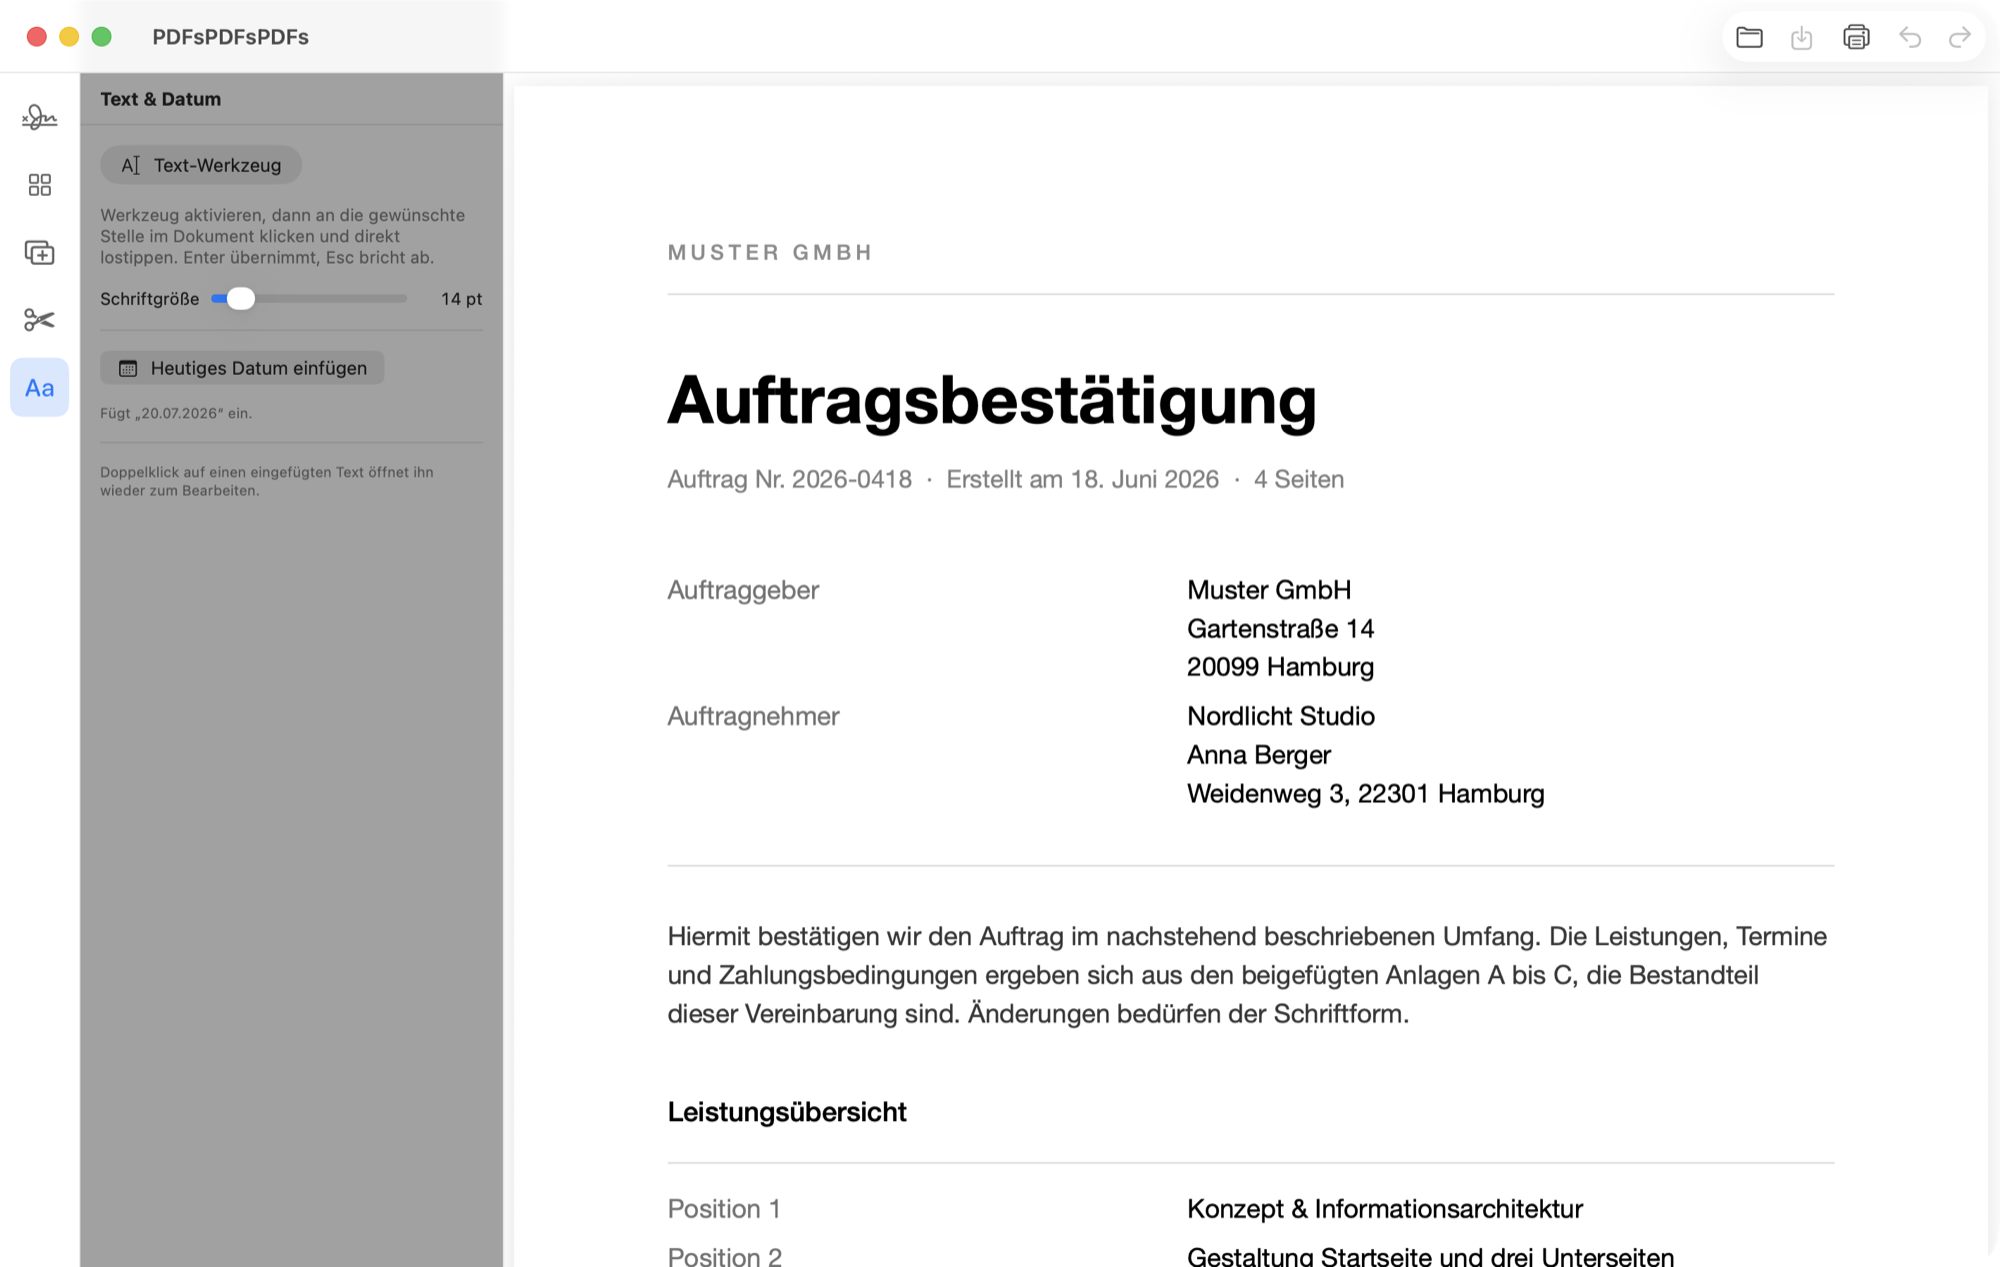Viewport: 2000px width, 1267px height.
Task: Select the add pages sidebar icon
Action: pyautogui.click(x=39, y=253)
